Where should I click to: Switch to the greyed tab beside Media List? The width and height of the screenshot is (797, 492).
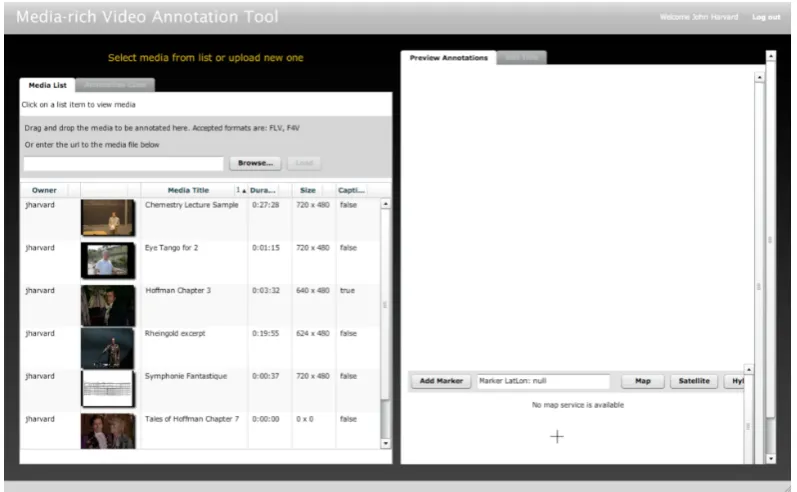(115, 85)
